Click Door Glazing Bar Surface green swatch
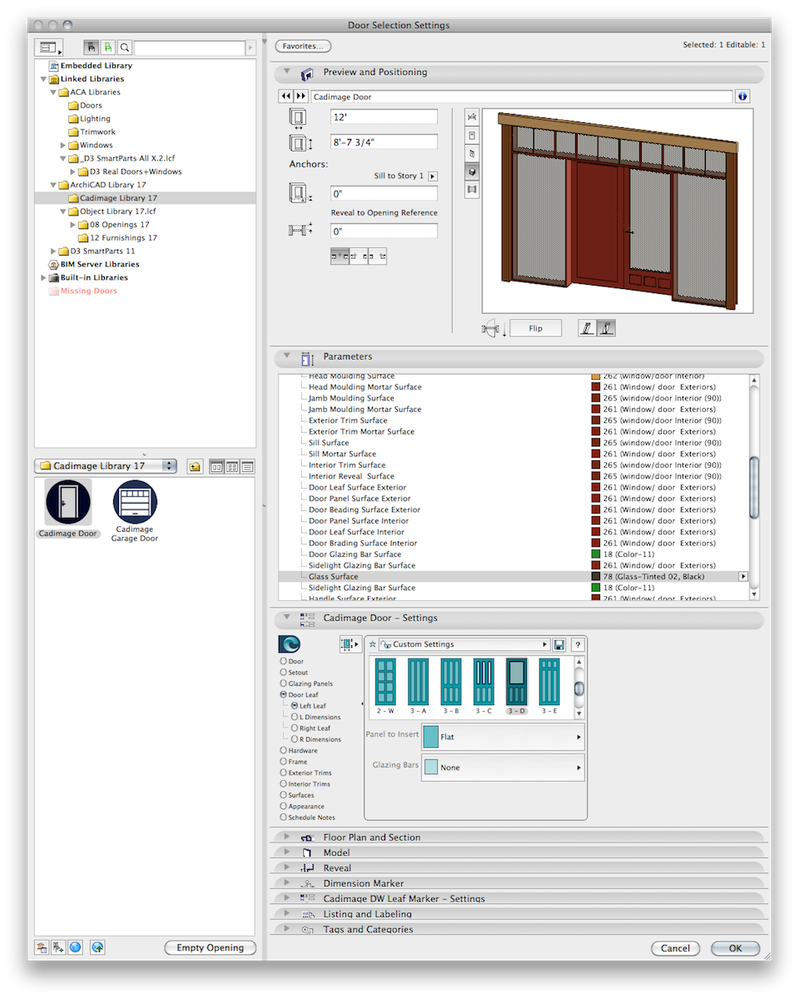Image resolution: width=799 pixels, height=999 pixels. [596, 554]
